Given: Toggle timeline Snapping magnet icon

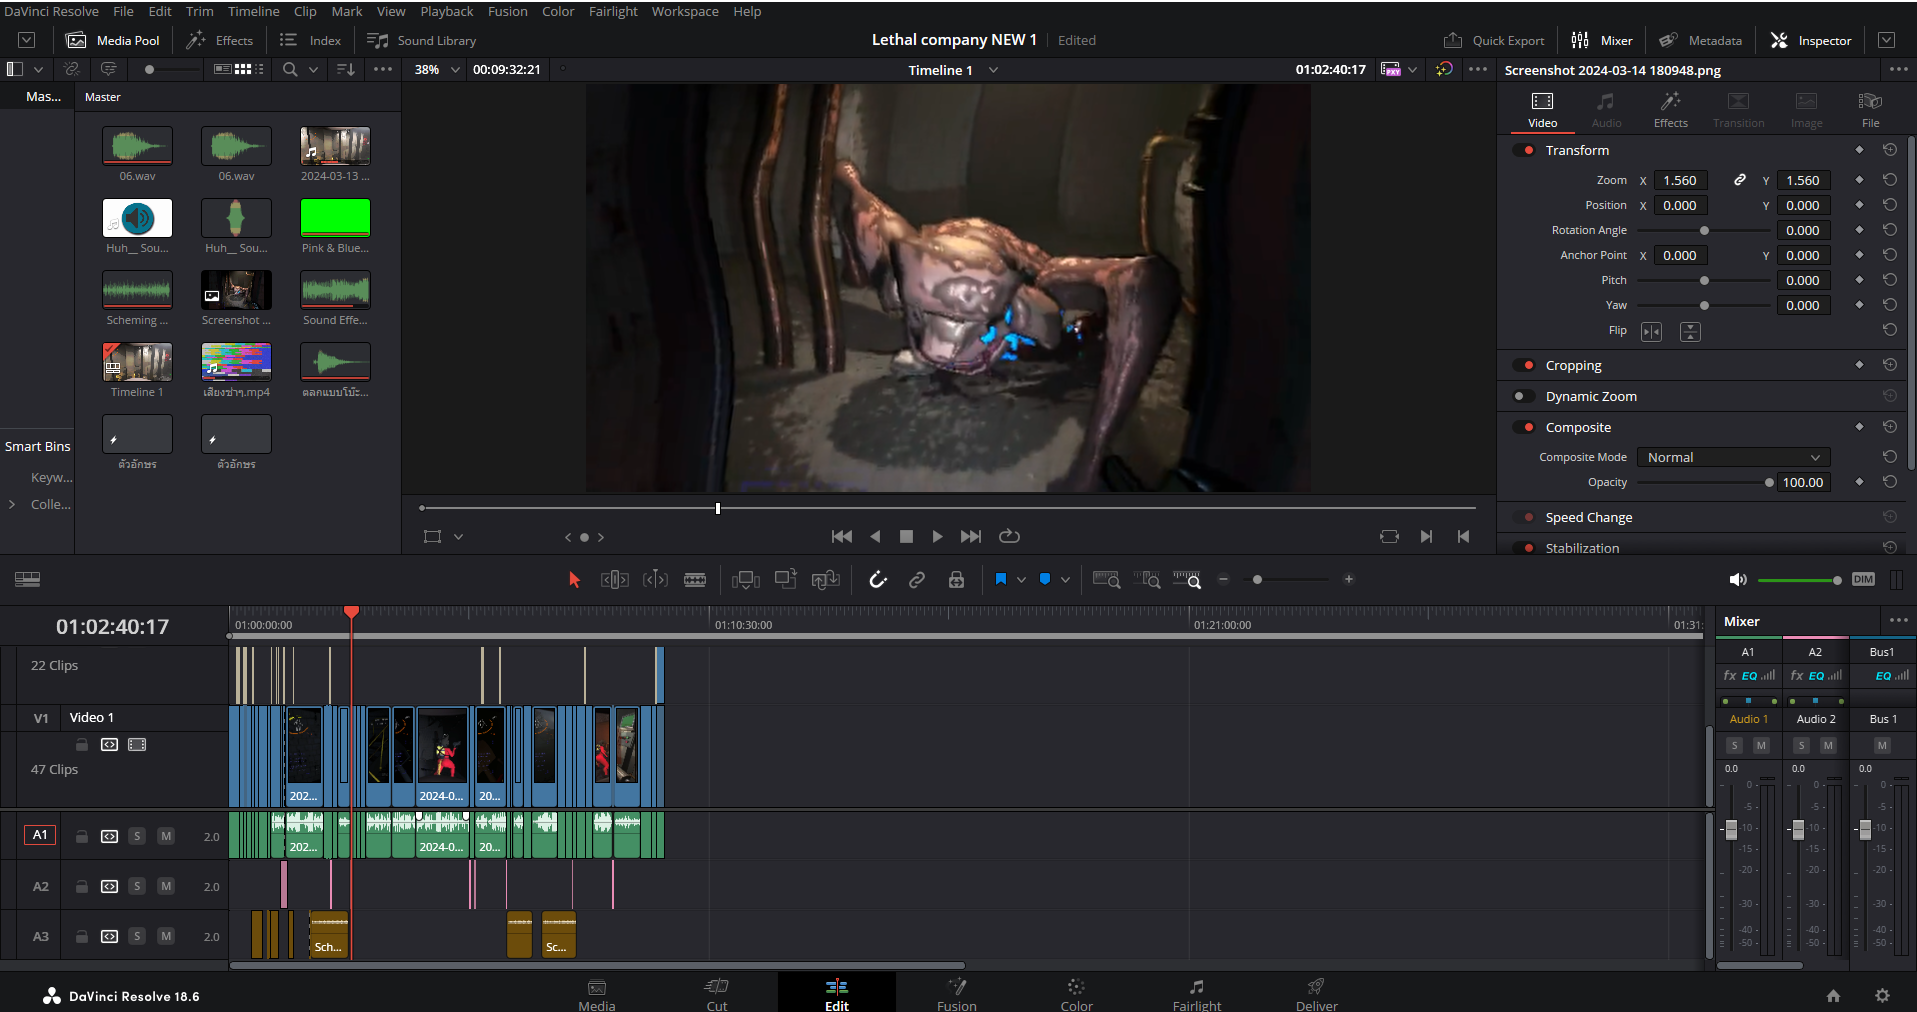Looking at the screenshot, I should click(x=877, y=580).
